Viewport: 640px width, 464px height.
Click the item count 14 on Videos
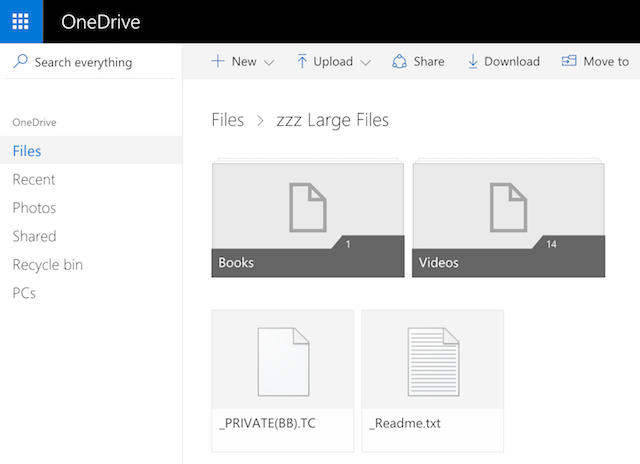click(551, 244)
